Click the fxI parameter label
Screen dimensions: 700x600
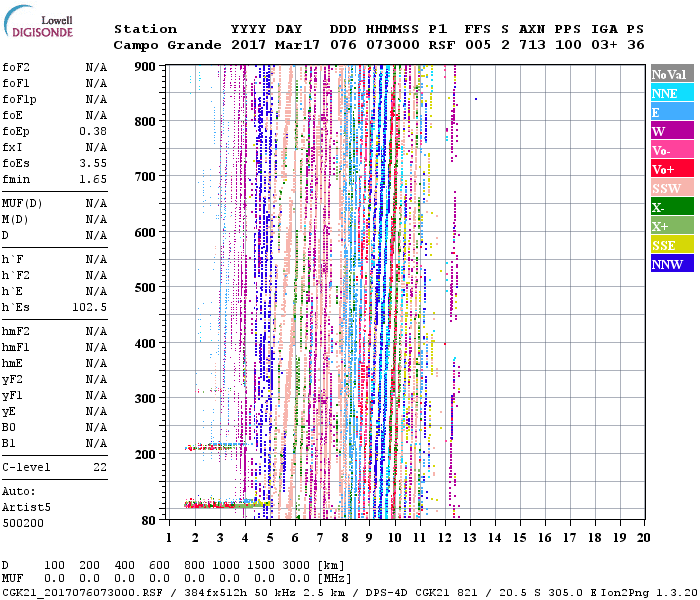pos(12,147)
